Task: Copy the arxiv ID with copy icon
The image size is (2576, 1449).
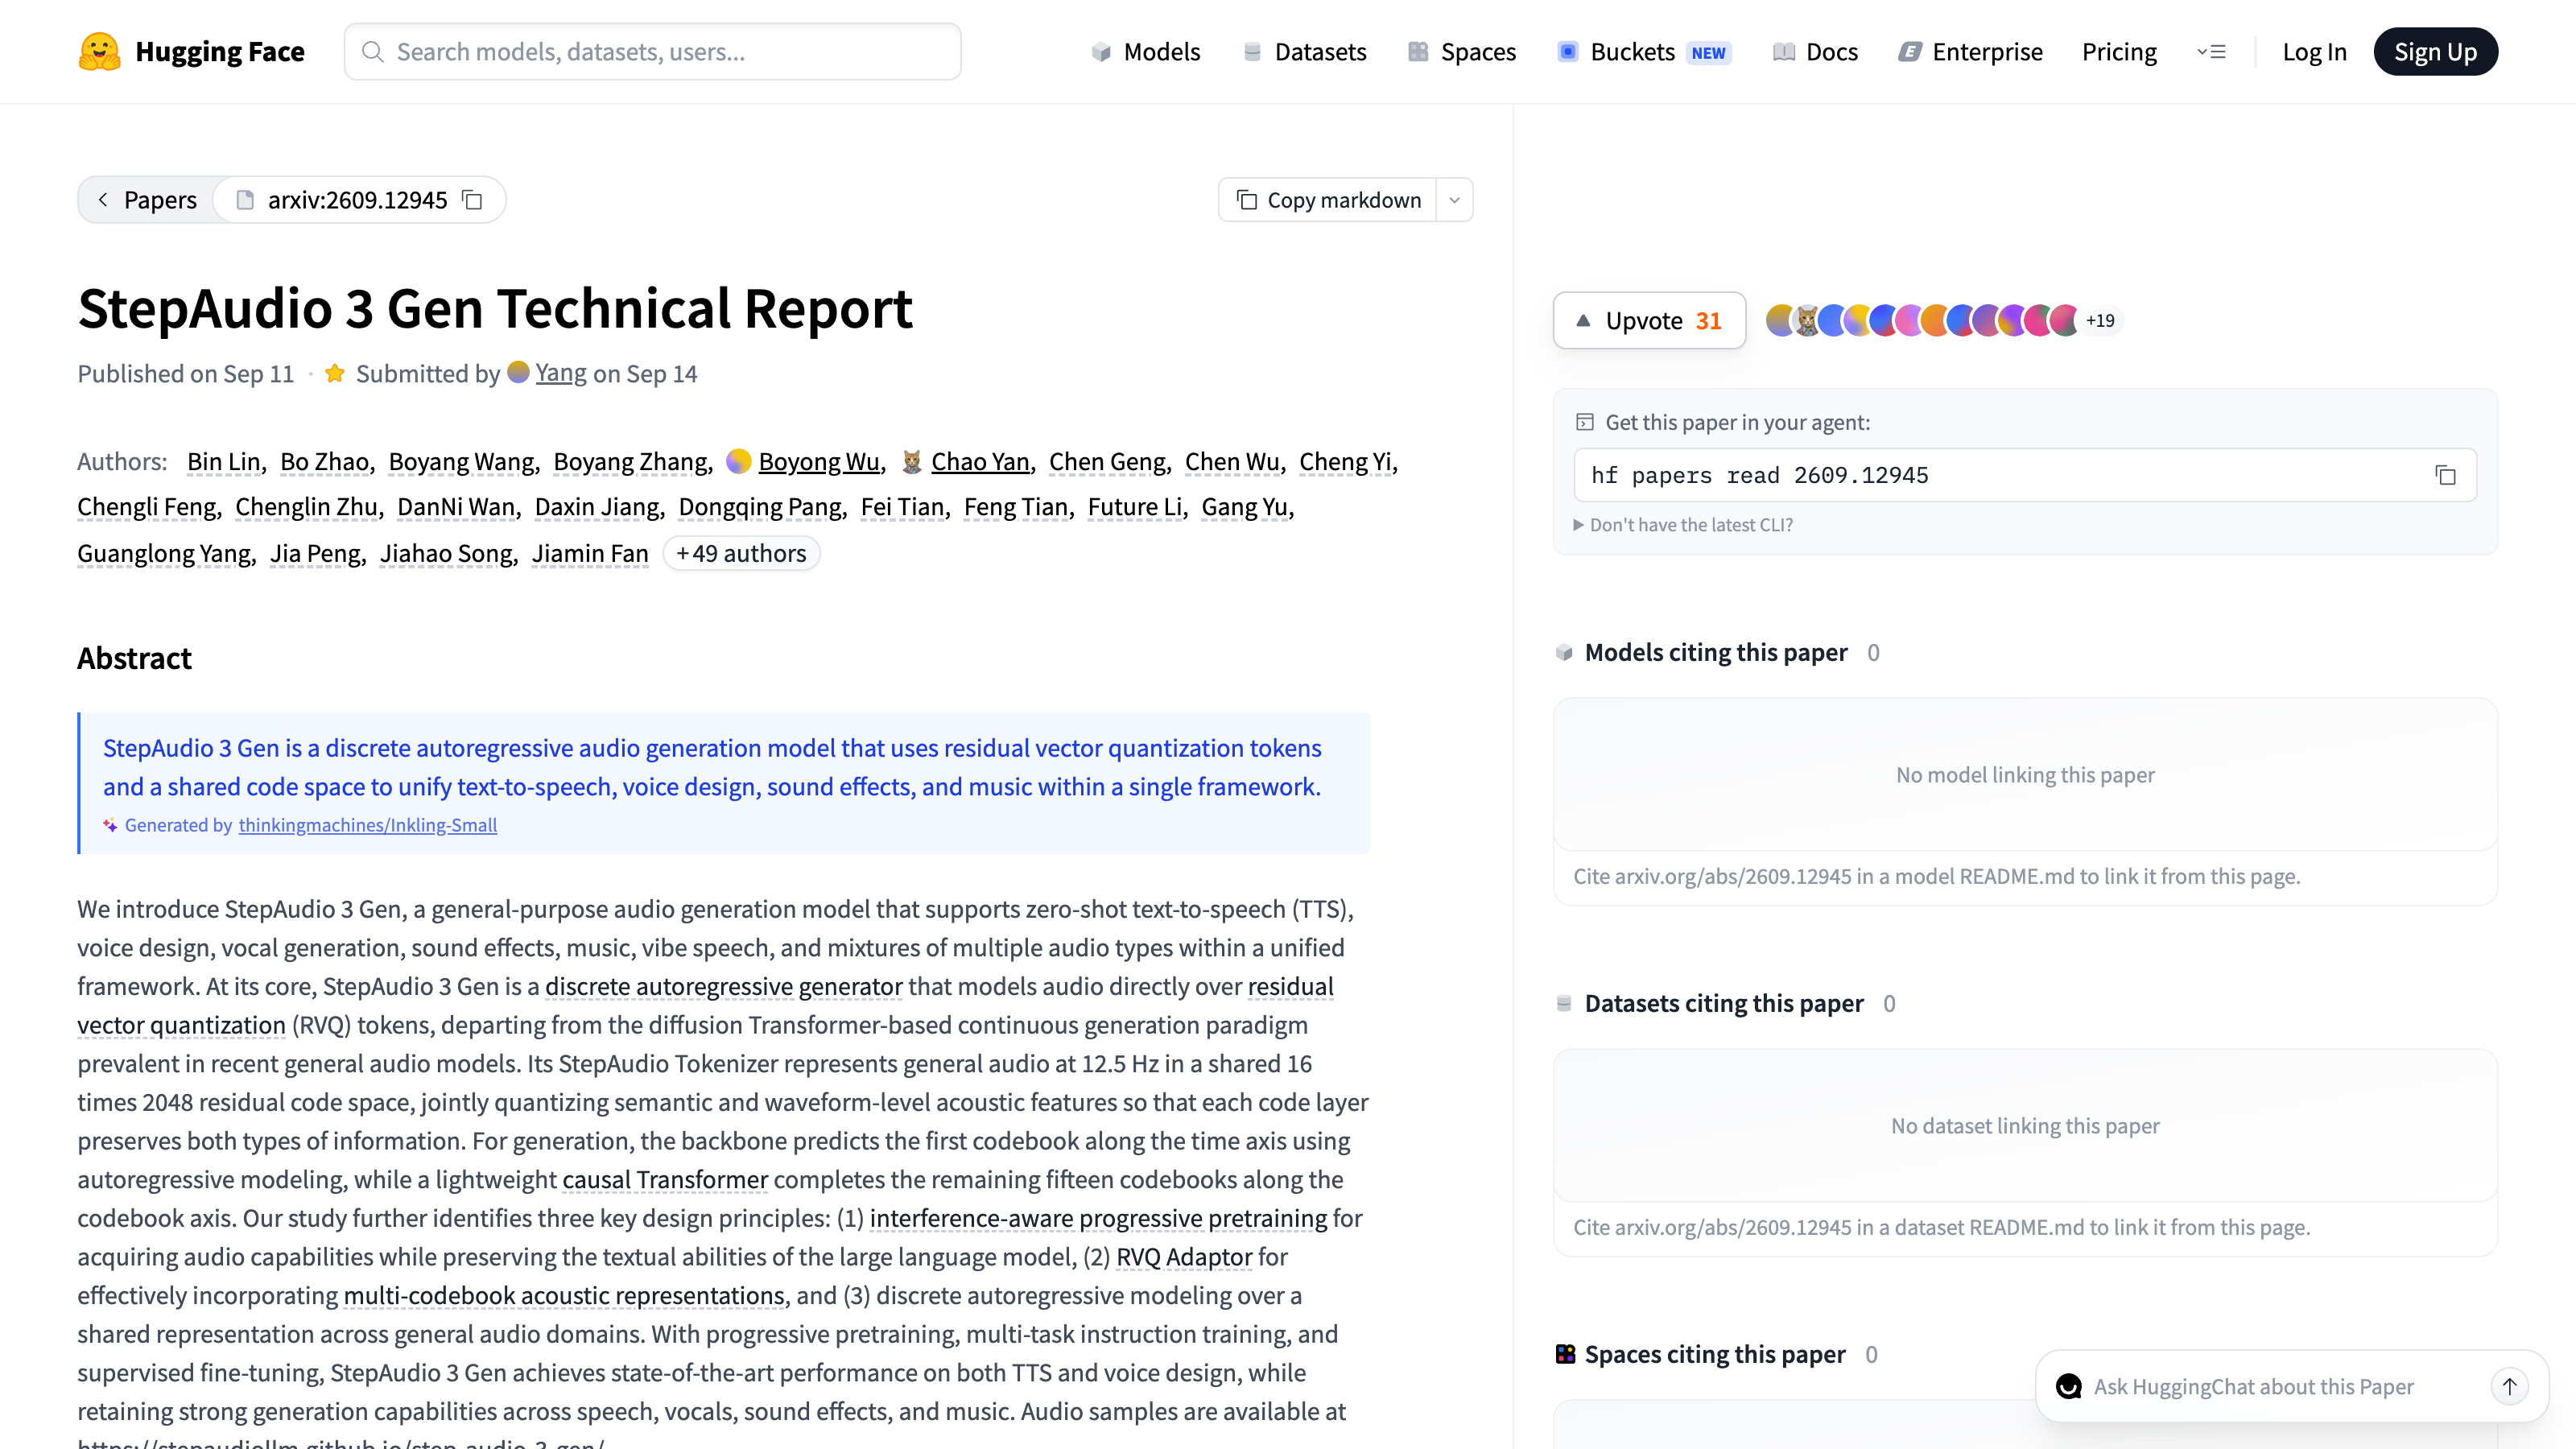Action: (472, 200)
